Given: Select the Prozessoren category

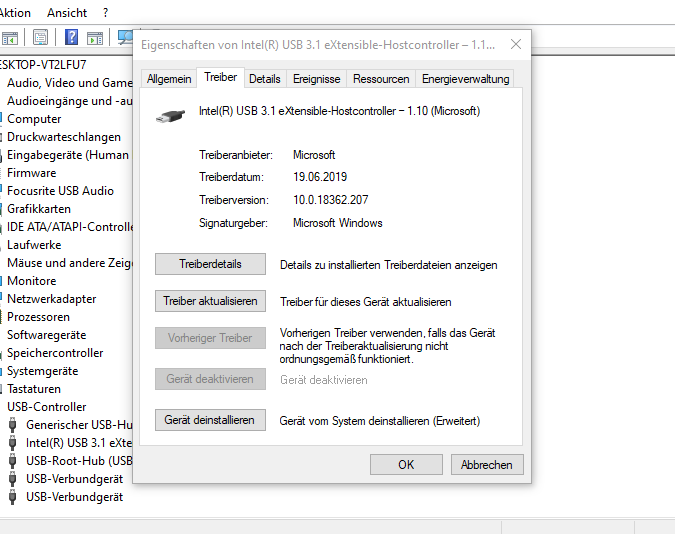Looking at the screenshot, I should pos(38,317).
